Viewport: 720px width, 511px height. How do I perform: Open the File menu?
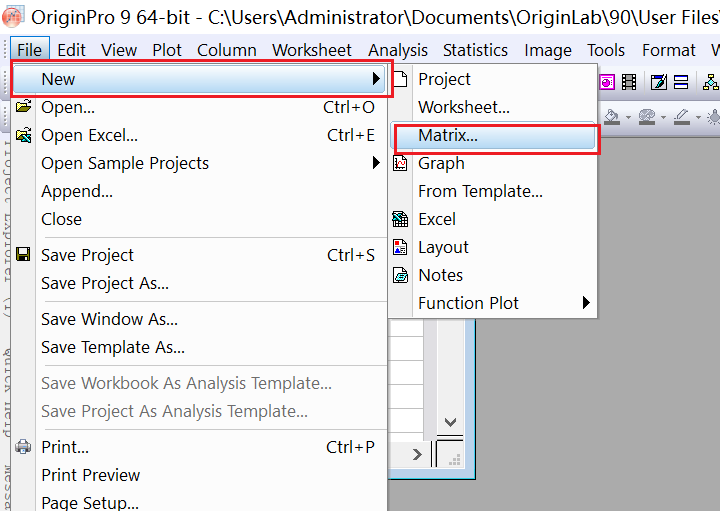29,50
